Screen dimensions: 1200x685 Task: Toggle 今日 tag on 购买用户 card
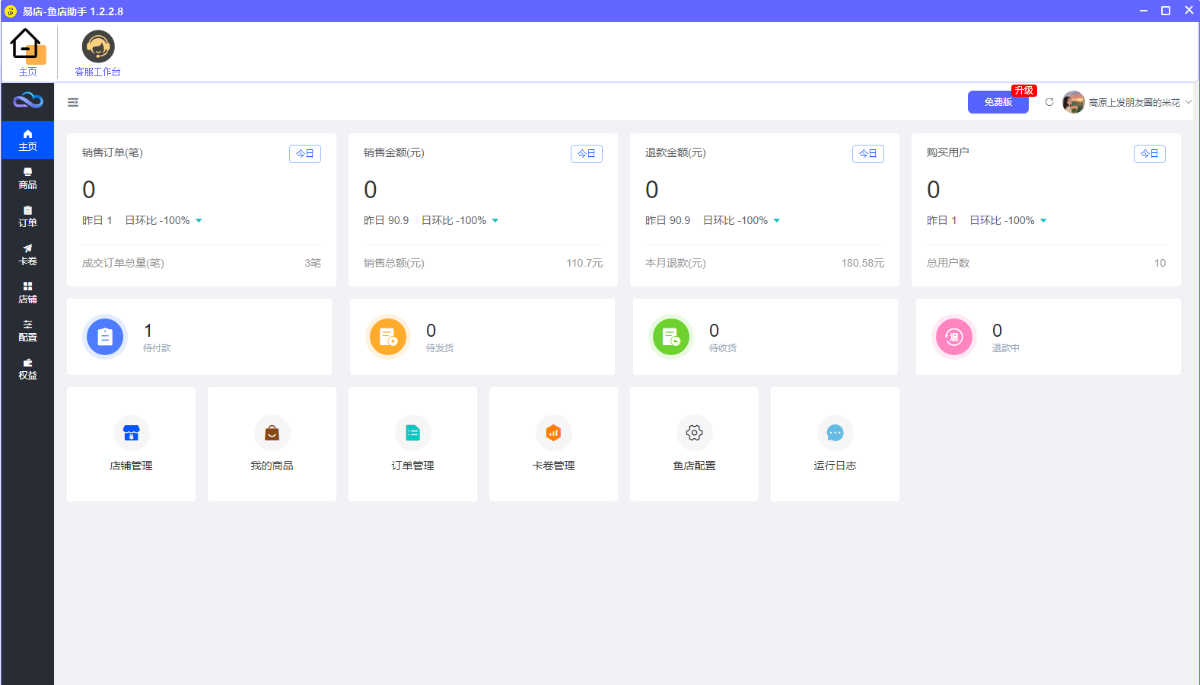coord(1149,154)
